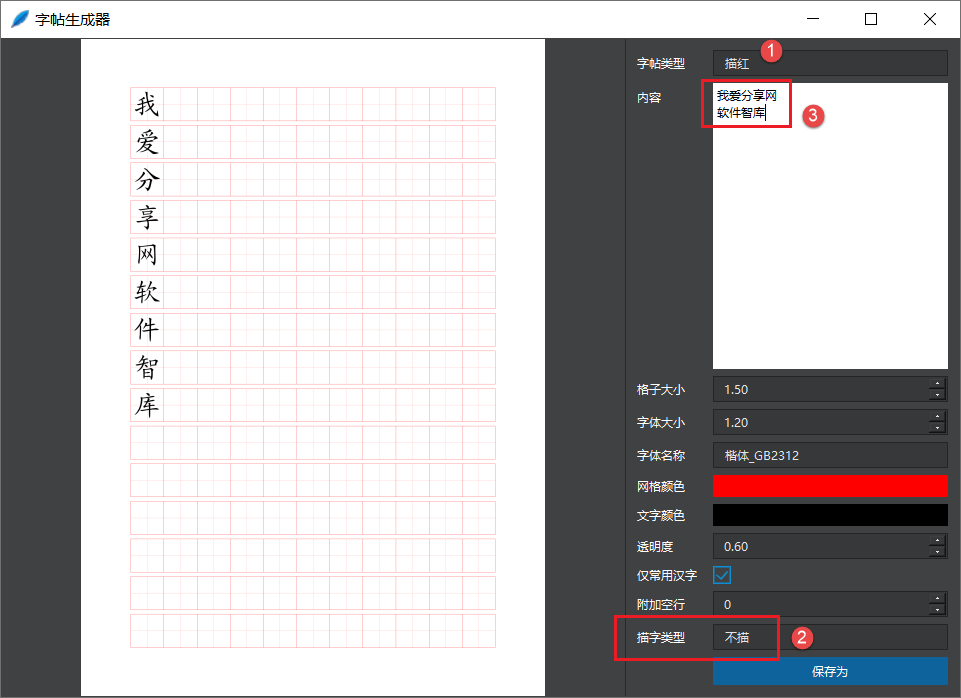
Task: Decrease 透明度 with the spinner arrow
Action: (938, 551)
